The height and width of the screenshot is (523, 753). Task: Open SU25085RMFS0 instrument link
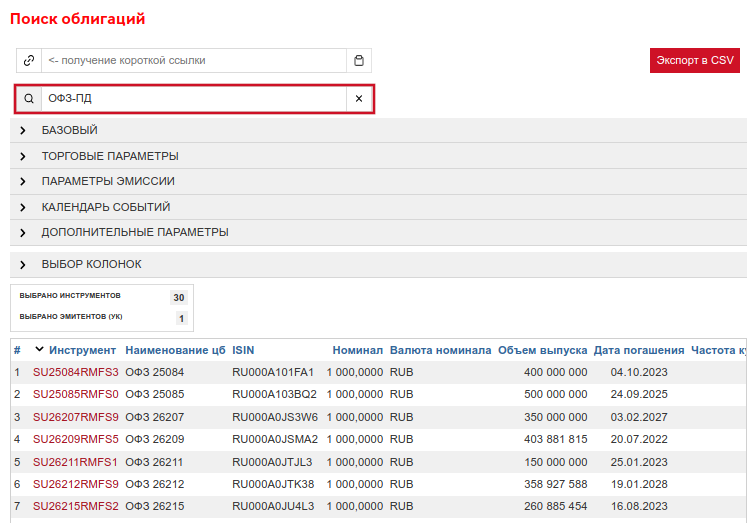pos(75,394)
